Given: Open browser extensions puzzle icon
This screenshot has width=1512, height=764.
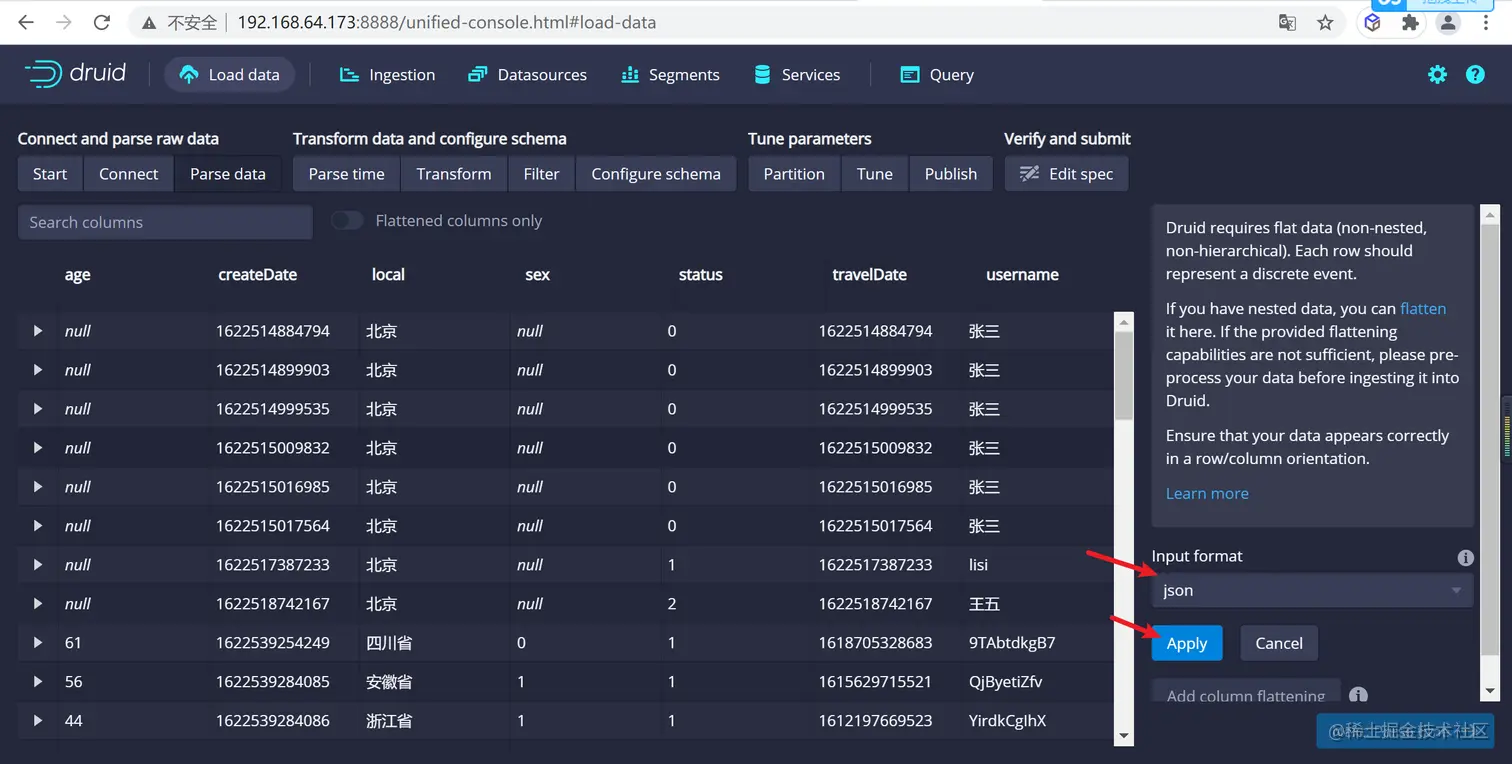Looking at the screenshot, I should click(x=1410, y=22).
